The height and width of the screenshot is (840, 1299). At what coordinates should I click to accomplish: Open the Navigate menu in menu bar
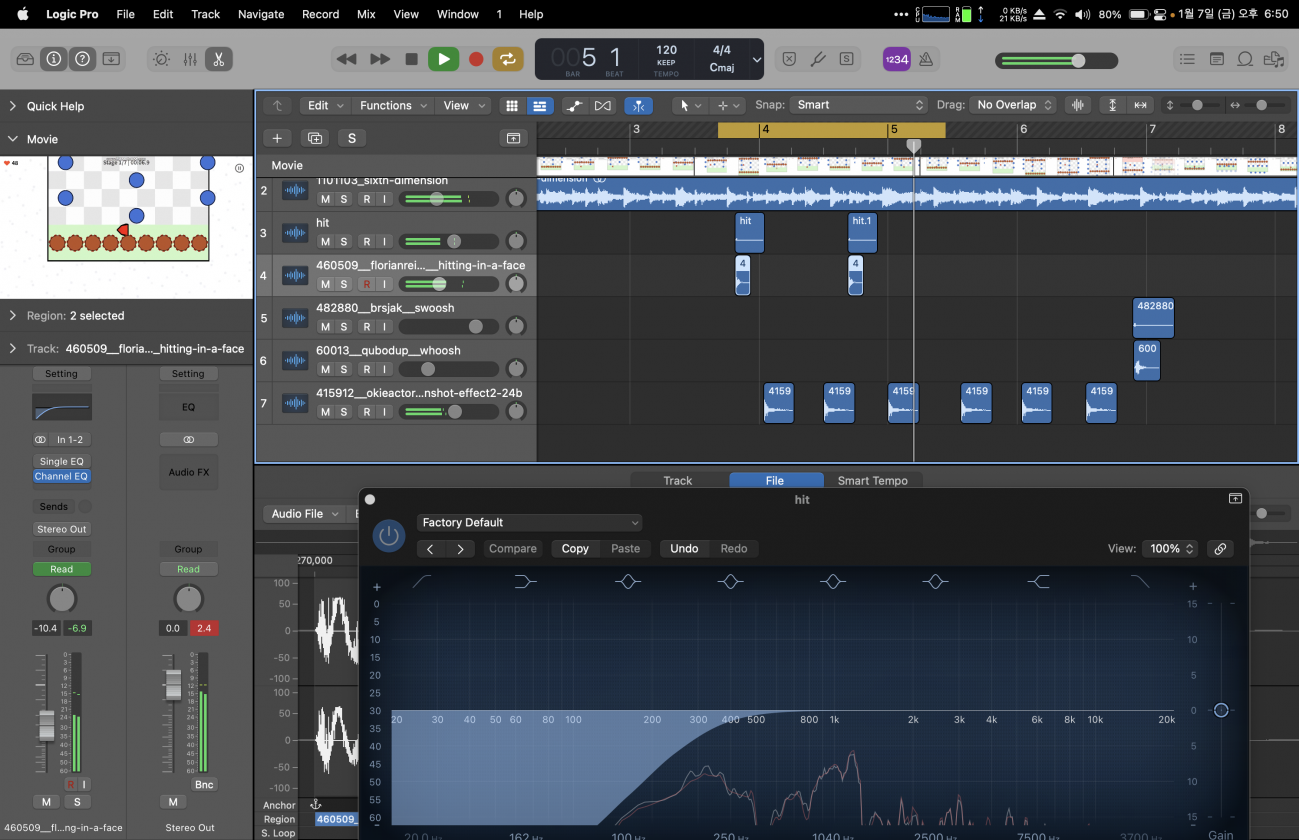(x=261, y=14)
